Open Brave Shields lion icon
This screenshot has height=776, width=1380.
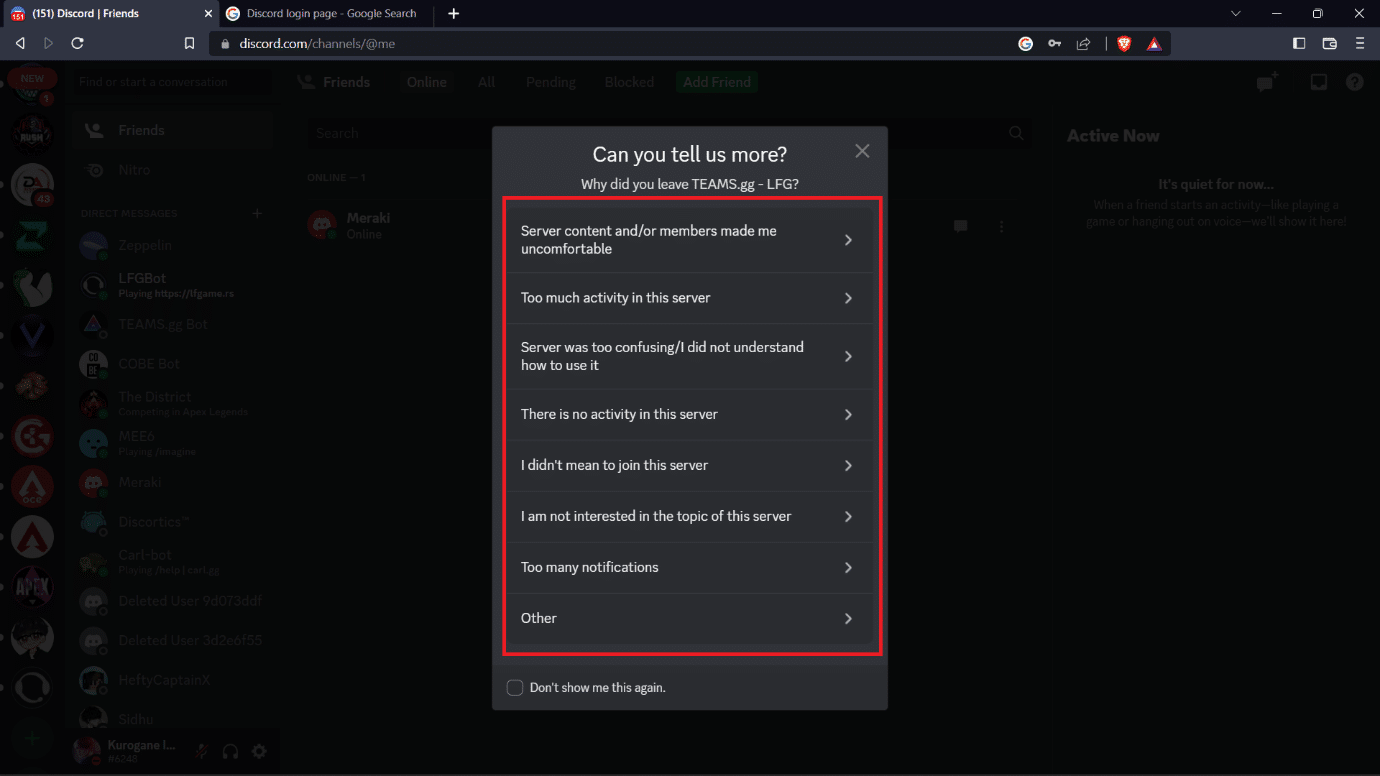(1124, 43)
